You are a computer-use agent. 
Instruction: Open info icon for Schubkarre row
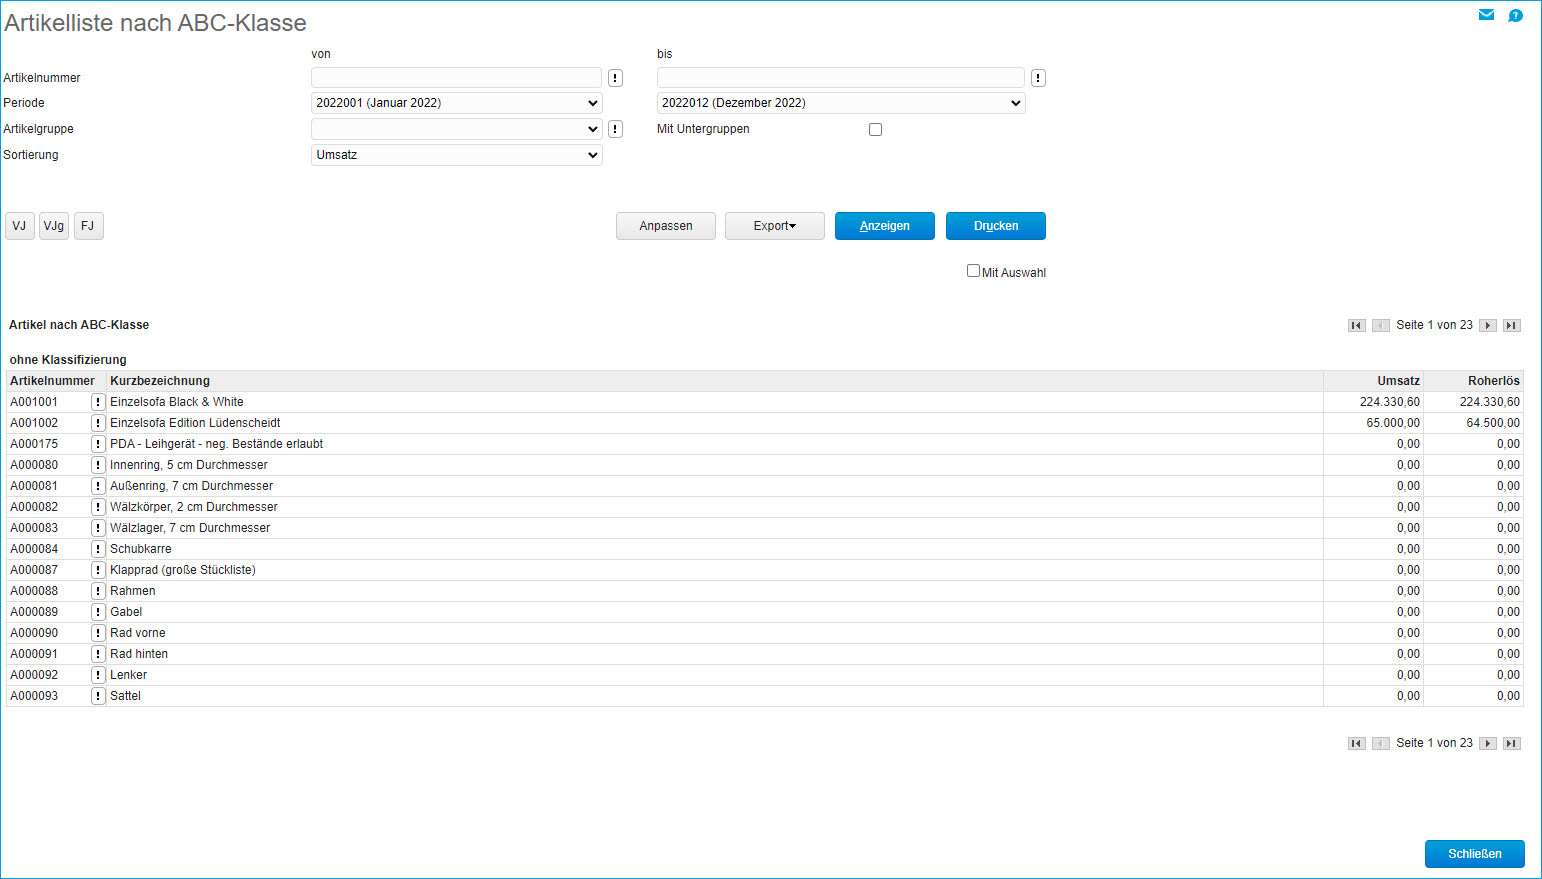[x=98, y=549]
